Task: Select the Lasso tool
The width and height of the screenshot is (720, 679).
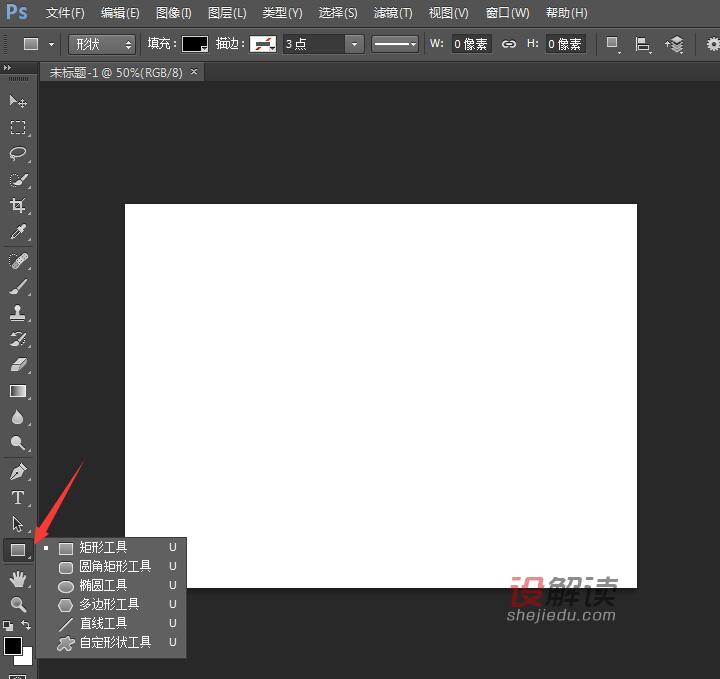Action: pos(18,154)
